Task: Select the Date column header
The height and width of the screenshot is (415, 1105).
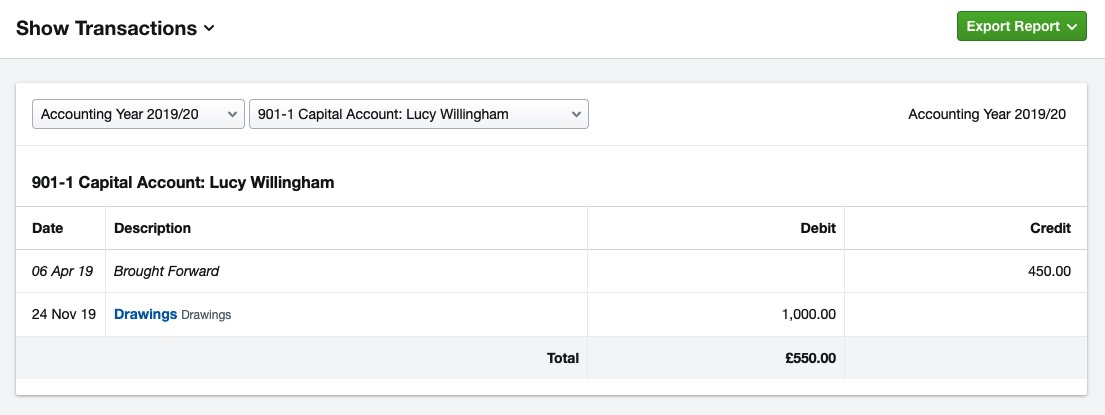Action: pos(48,228)
